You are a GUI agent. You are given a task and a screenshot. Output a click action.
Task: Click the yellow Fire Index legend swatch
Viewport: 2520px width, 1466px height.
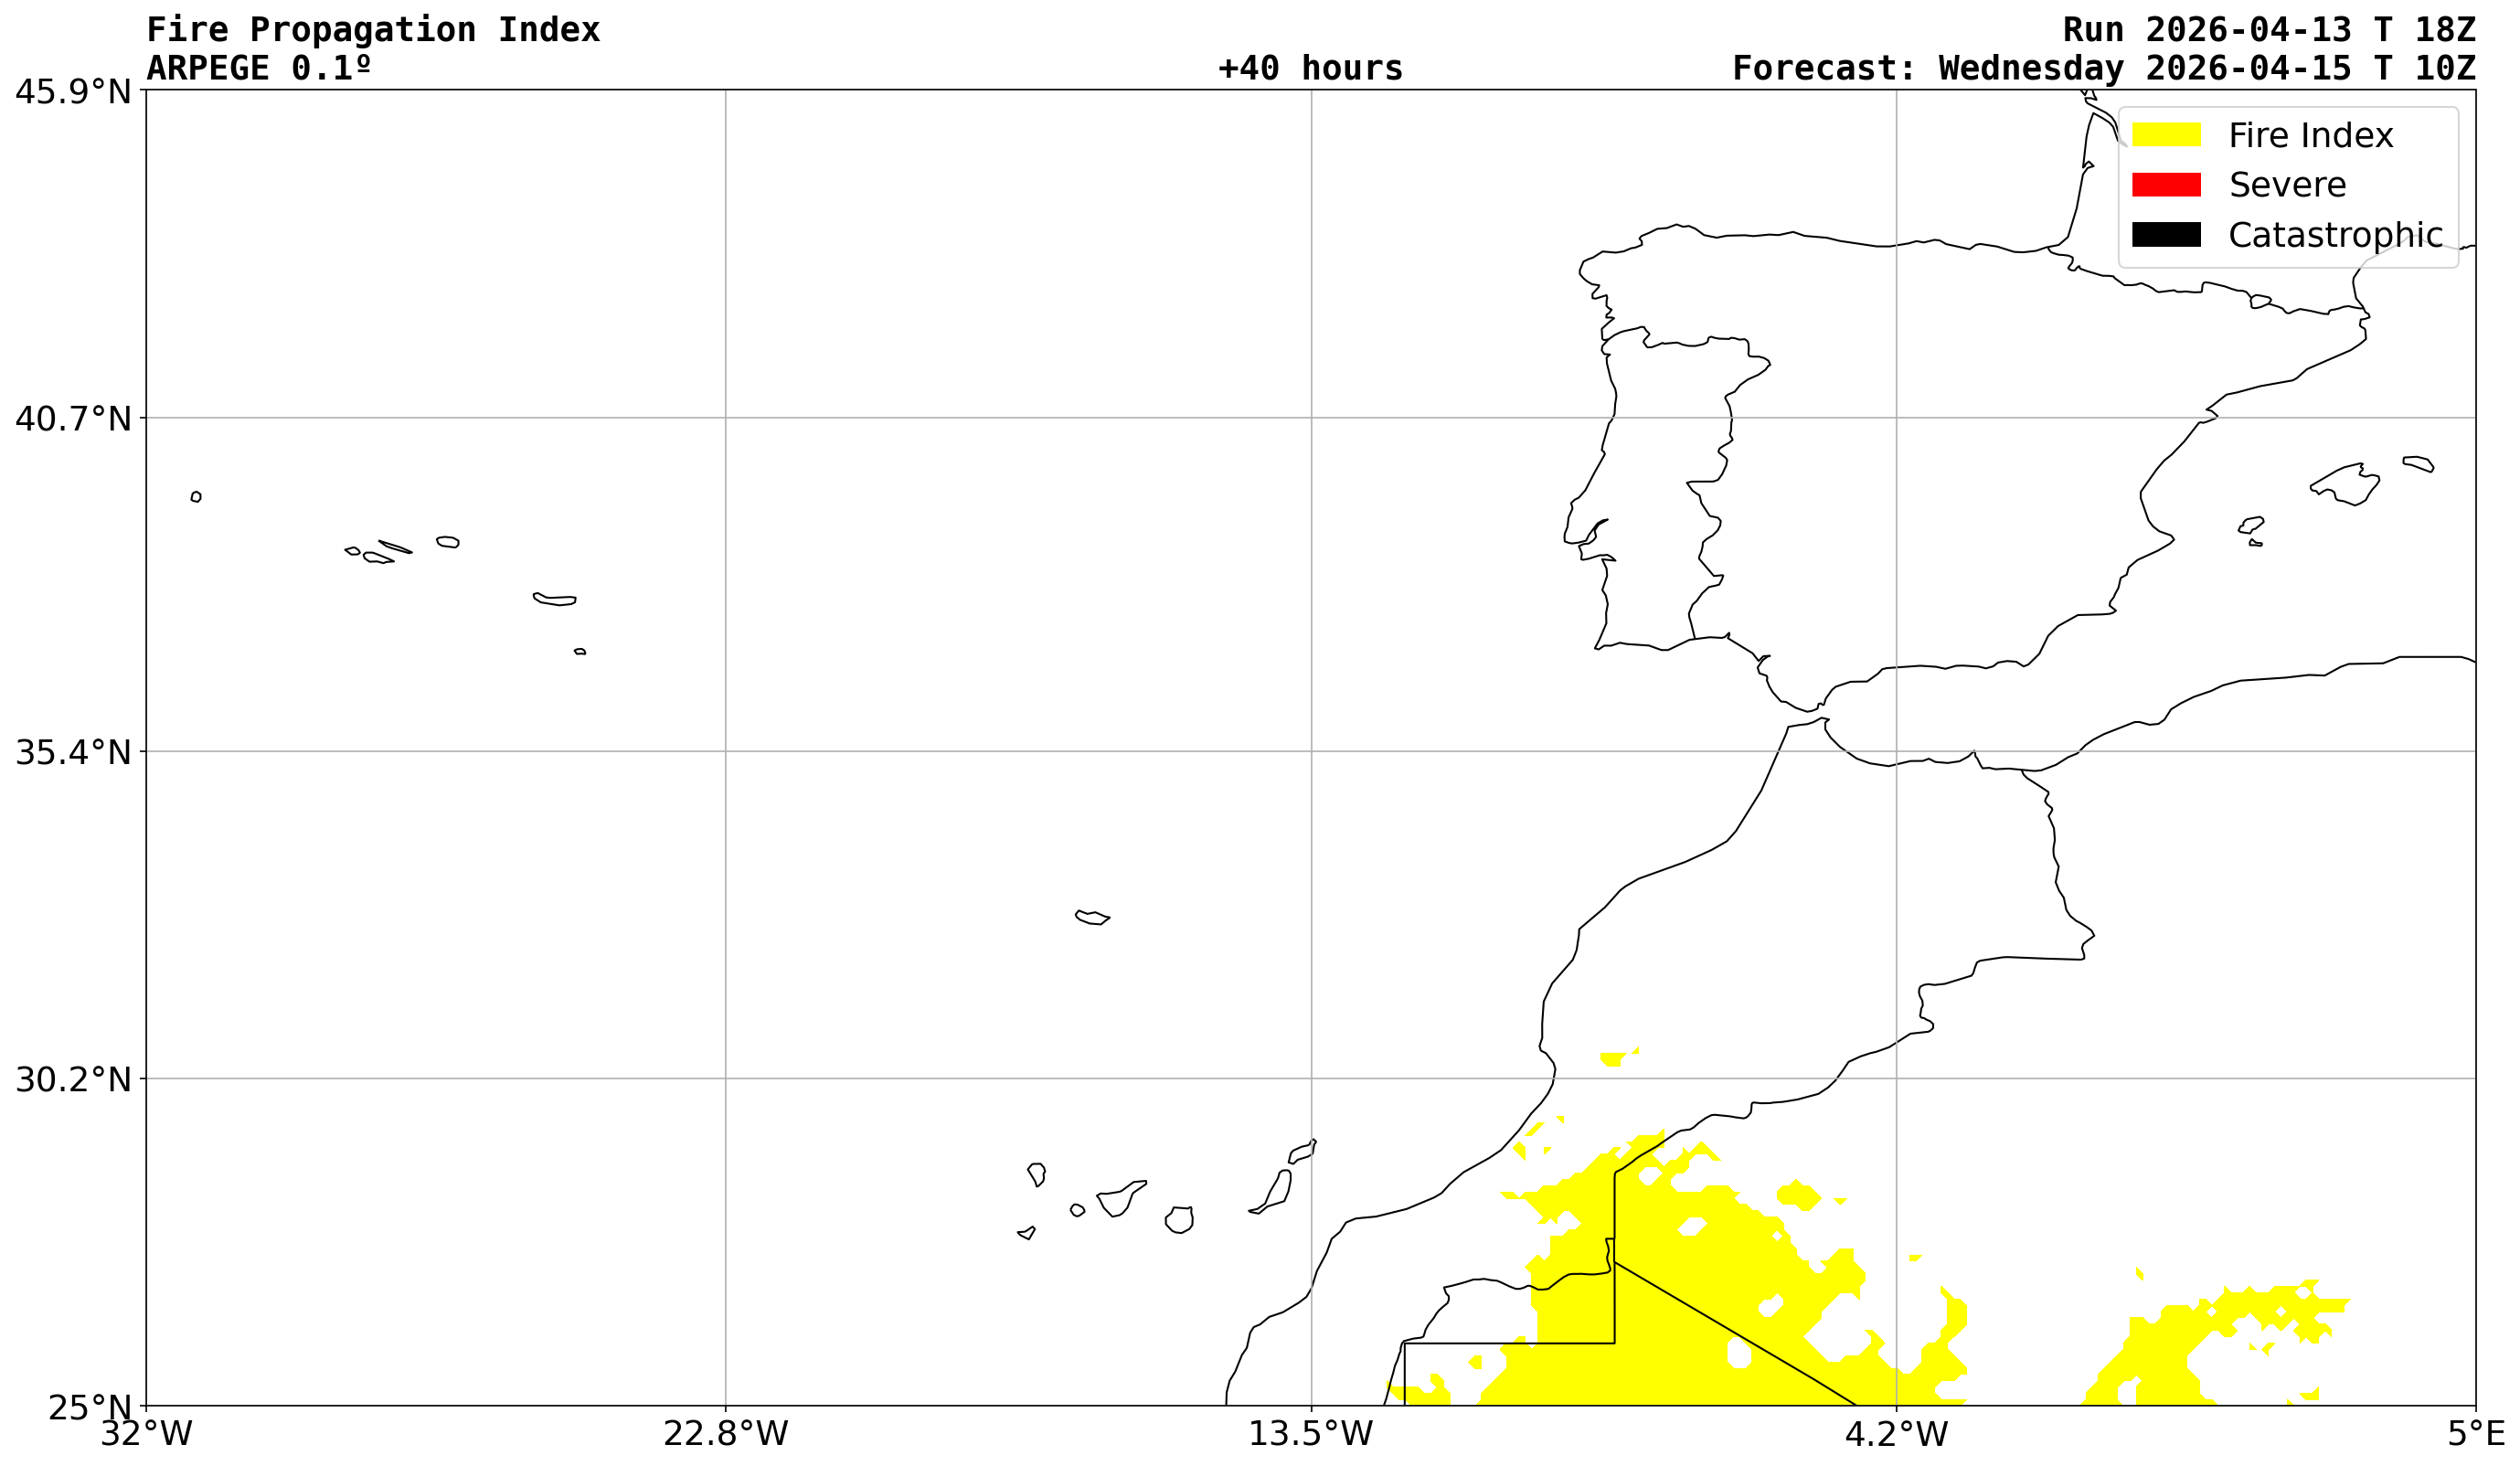[2166, 135]
